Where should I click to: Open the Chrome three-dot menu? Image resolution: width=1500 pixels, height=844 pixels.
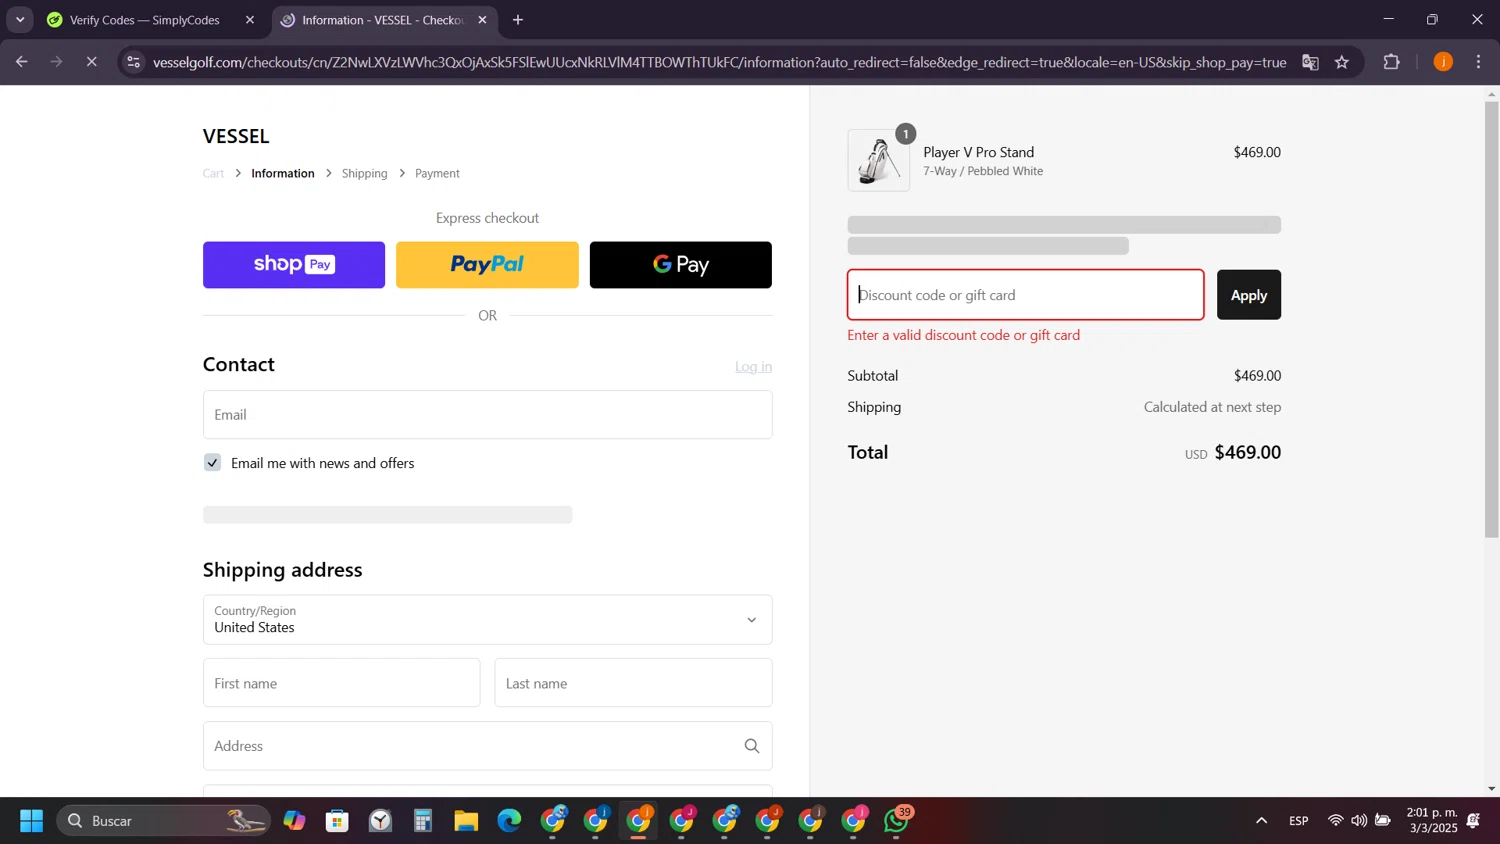pos(1479,62)
